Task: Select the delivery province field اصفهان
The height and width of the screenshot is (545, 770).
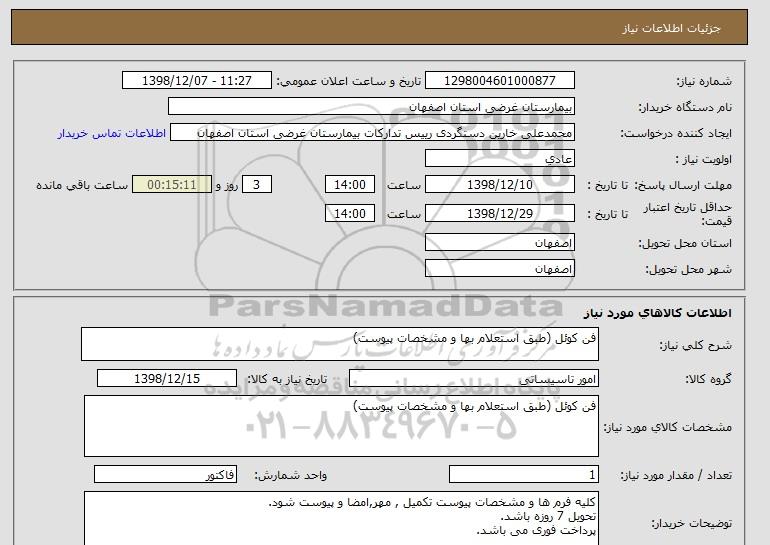Action: [500, 243]
